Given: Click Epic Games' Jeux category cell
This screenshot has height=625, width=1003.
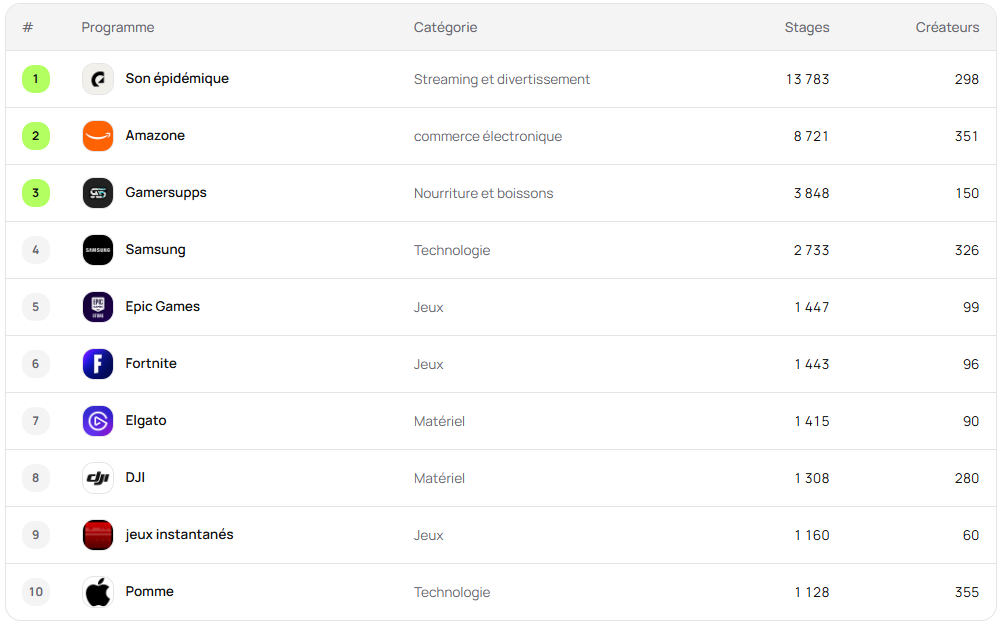Looking at the screenshot, I should [x=428, y=307].
